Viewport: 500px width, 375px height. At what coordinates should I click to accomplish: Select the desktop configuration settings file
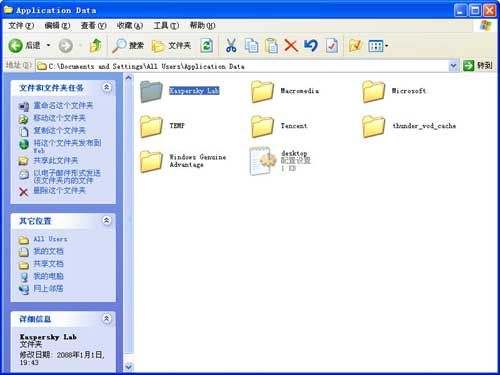(x=280, y=161)
